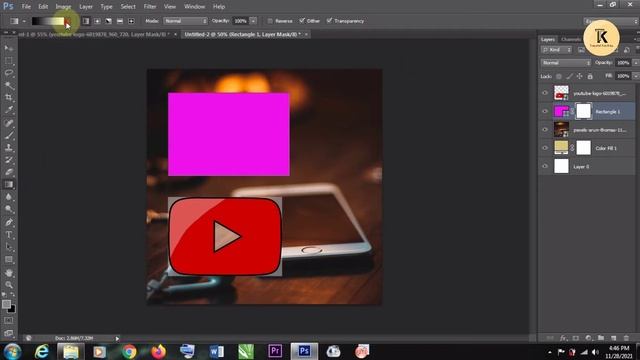The height and width of the screenshot is (360, 640).
Task: Select the Magic Wand tool
Action: point(9,85)
